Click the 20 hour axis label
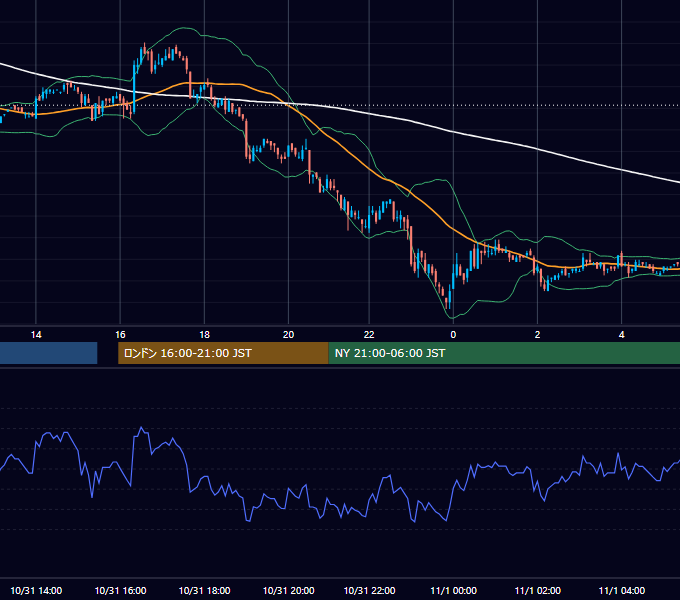Viewport: 680px width, 600px height. tap(288, 335)
